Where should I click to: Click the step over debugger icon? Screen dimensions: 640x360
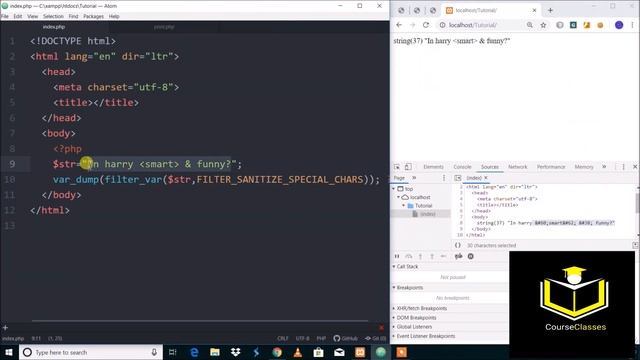point(409,256)
